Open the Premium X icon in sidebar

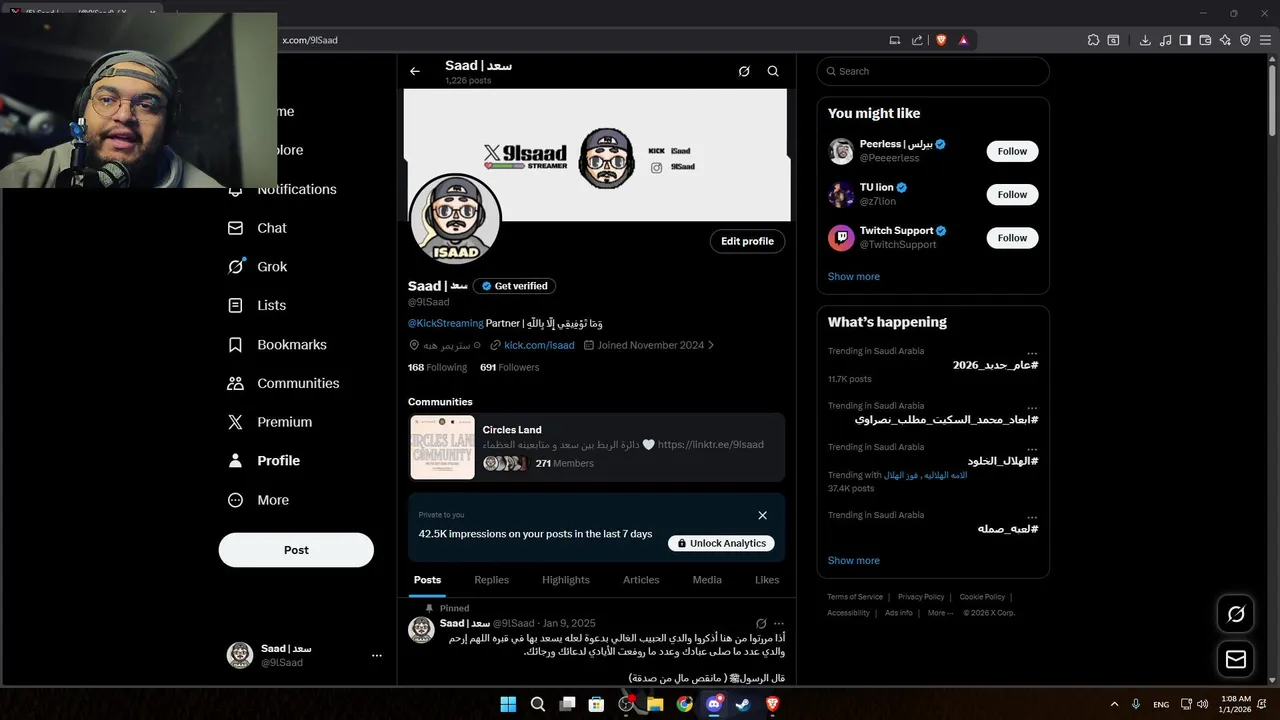(236, 422)
